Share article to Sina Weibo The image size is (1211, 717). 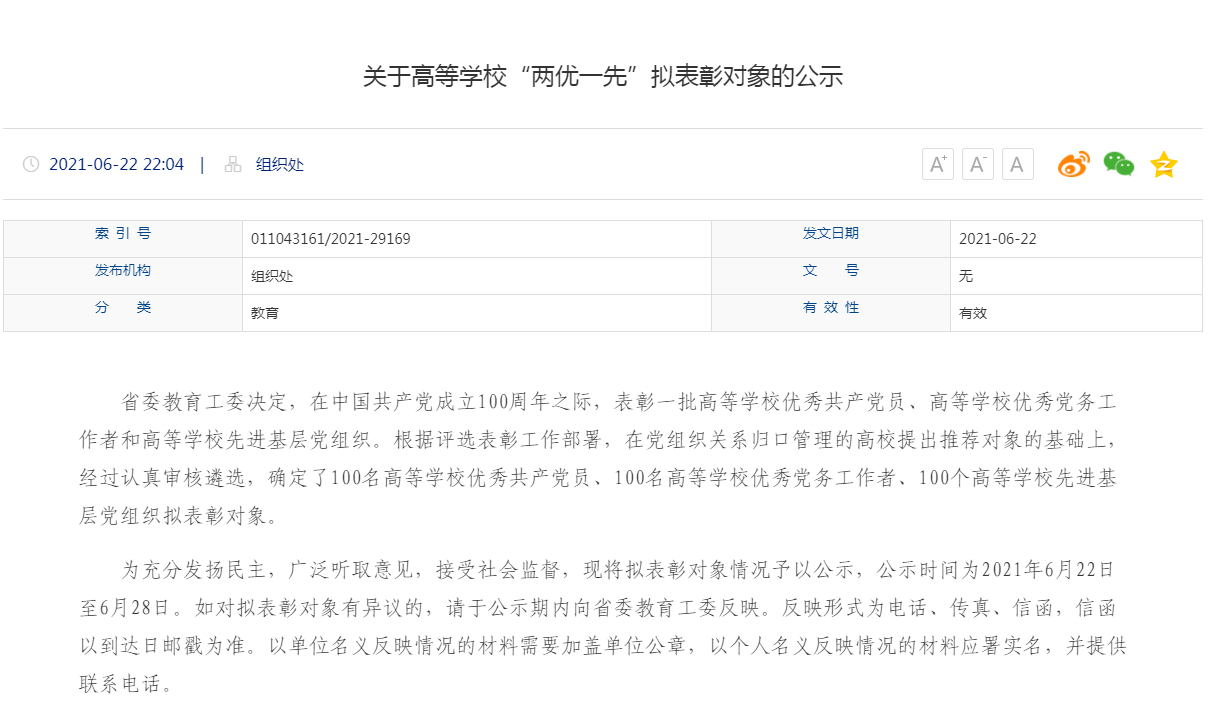pos(1074,164)
